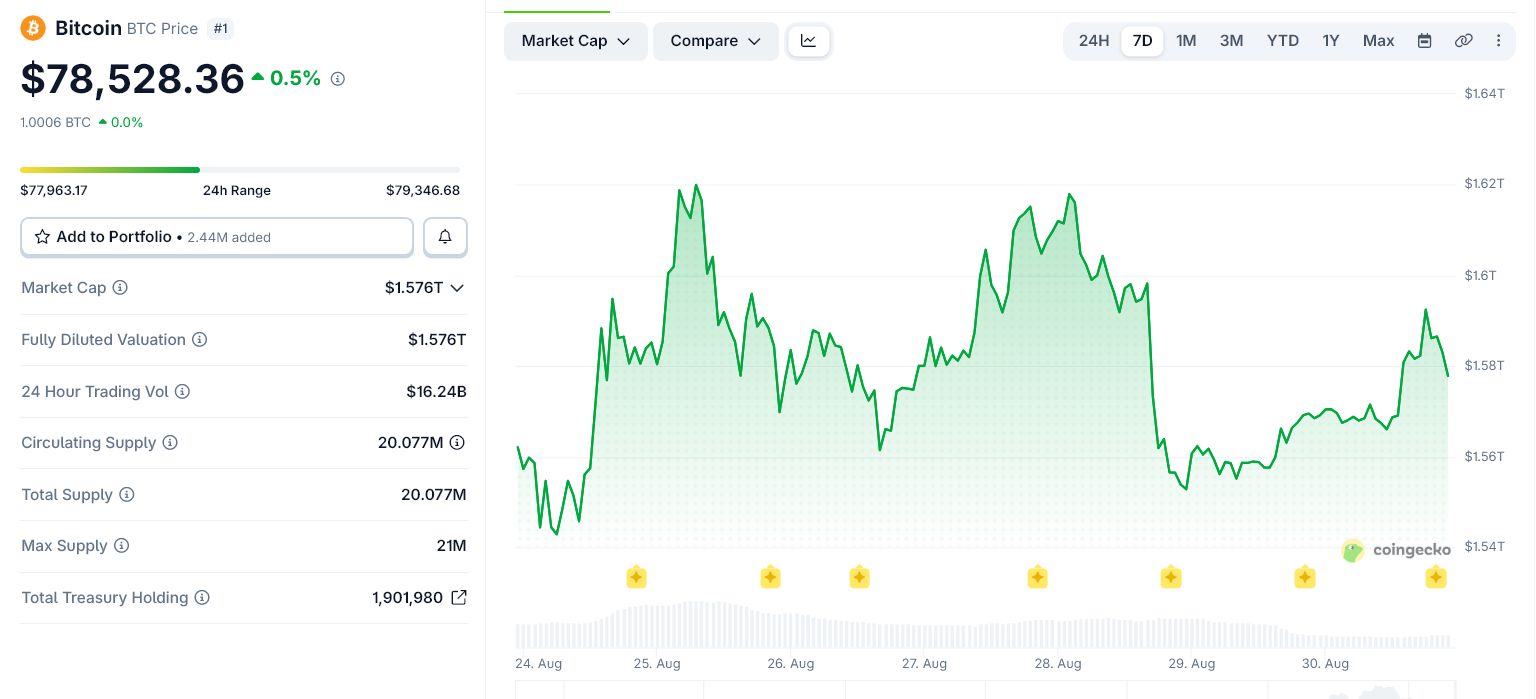Select the 7D time range
Viewport: 1536px width, 699px height.
[x=1142, y=41]
